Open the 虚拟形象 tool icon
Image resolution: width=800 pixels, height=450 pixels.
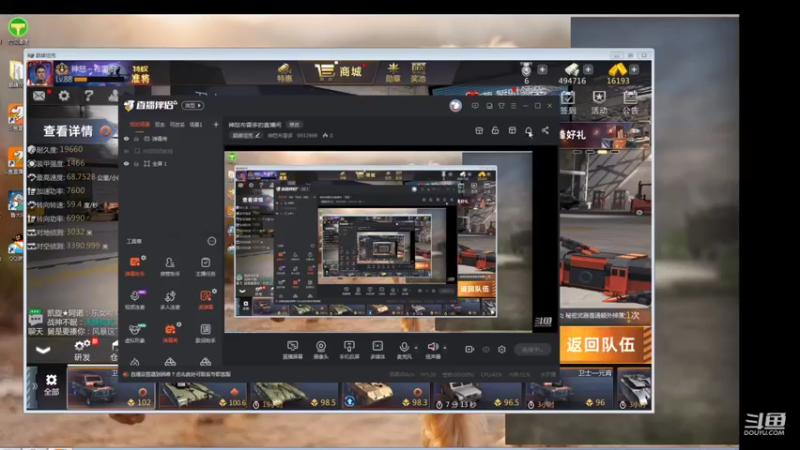coord(135,333)
